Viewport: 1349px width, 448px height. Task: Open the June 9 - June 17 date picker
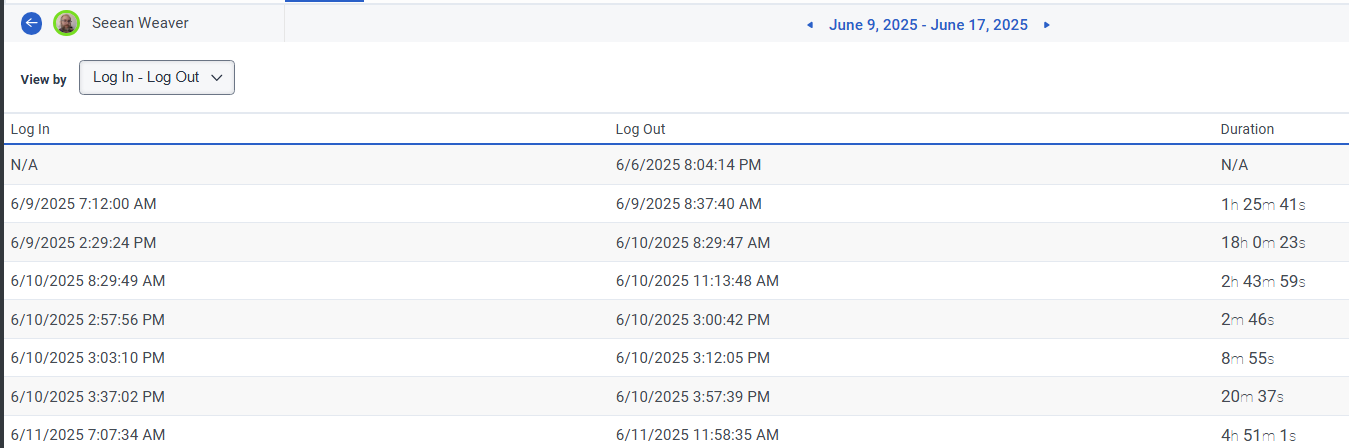click(928, 25)
